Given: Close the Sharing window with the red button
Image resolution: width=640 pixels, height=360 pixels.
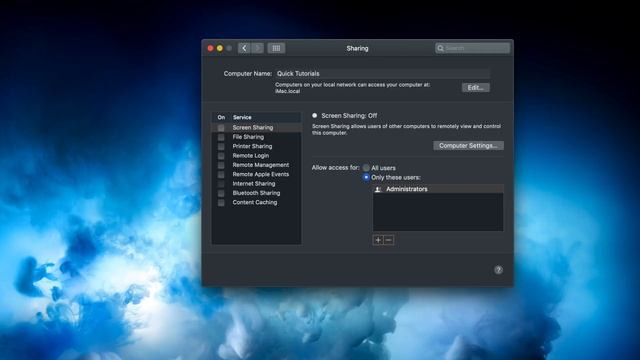Looking at the screenshot, I should point(211,48).
